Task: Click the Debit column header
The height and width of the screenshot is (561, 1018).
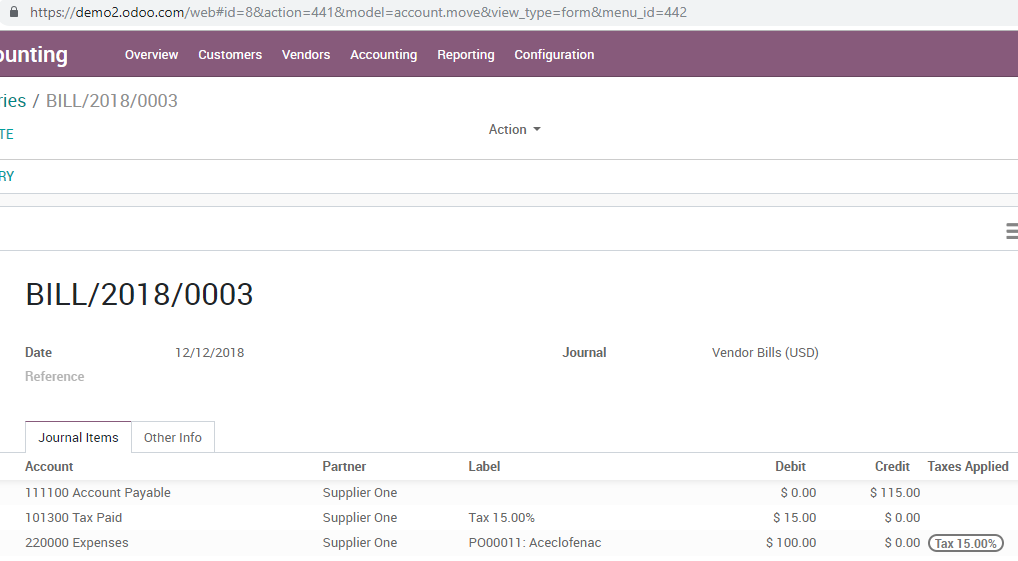Action: pos(790,466)
